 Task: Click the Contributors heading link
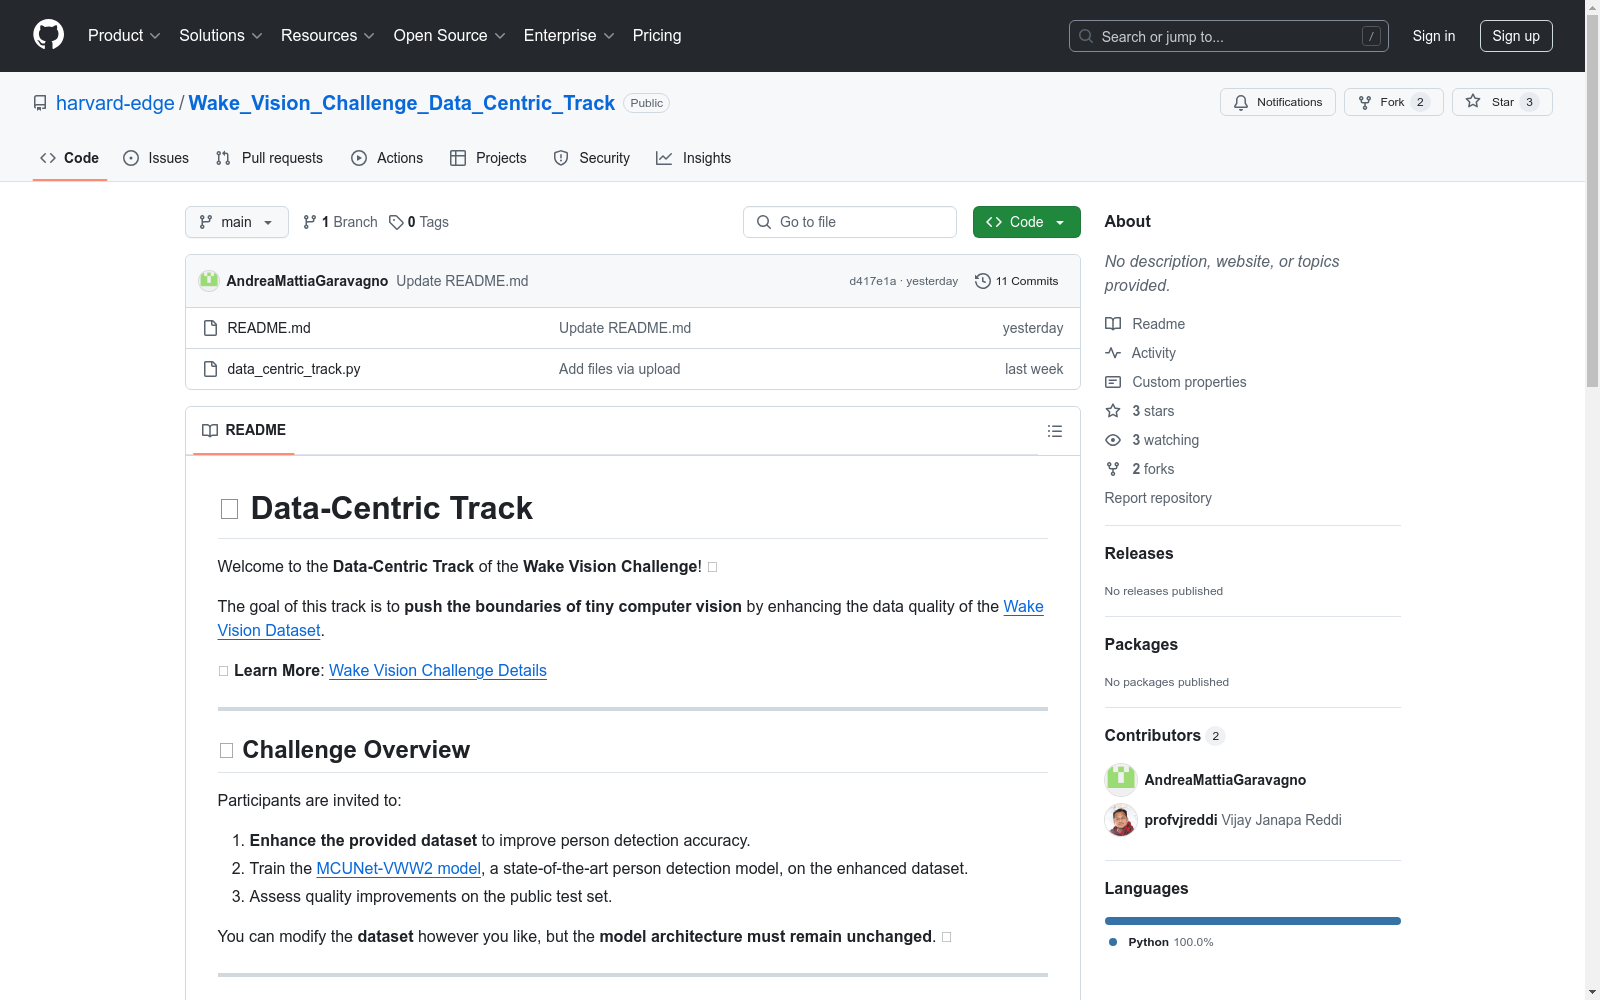point(1165,735)
